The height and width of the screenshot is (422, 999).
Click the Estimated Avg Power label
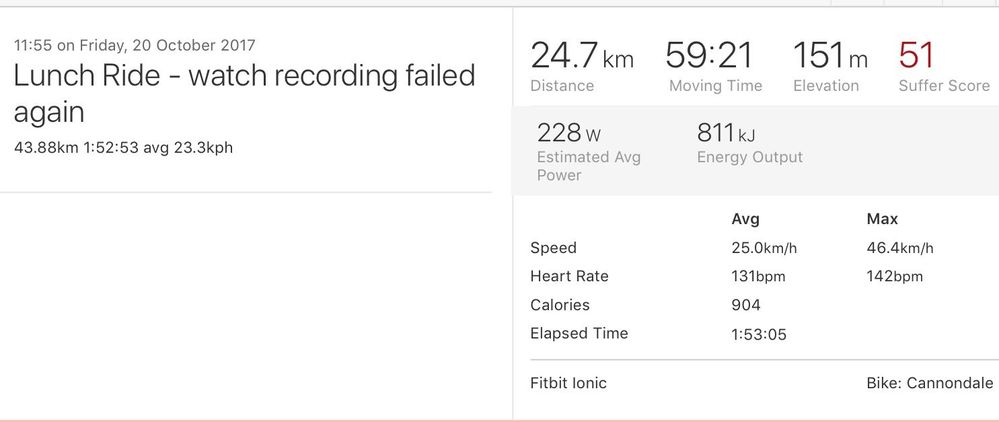[x=588, y=166]
